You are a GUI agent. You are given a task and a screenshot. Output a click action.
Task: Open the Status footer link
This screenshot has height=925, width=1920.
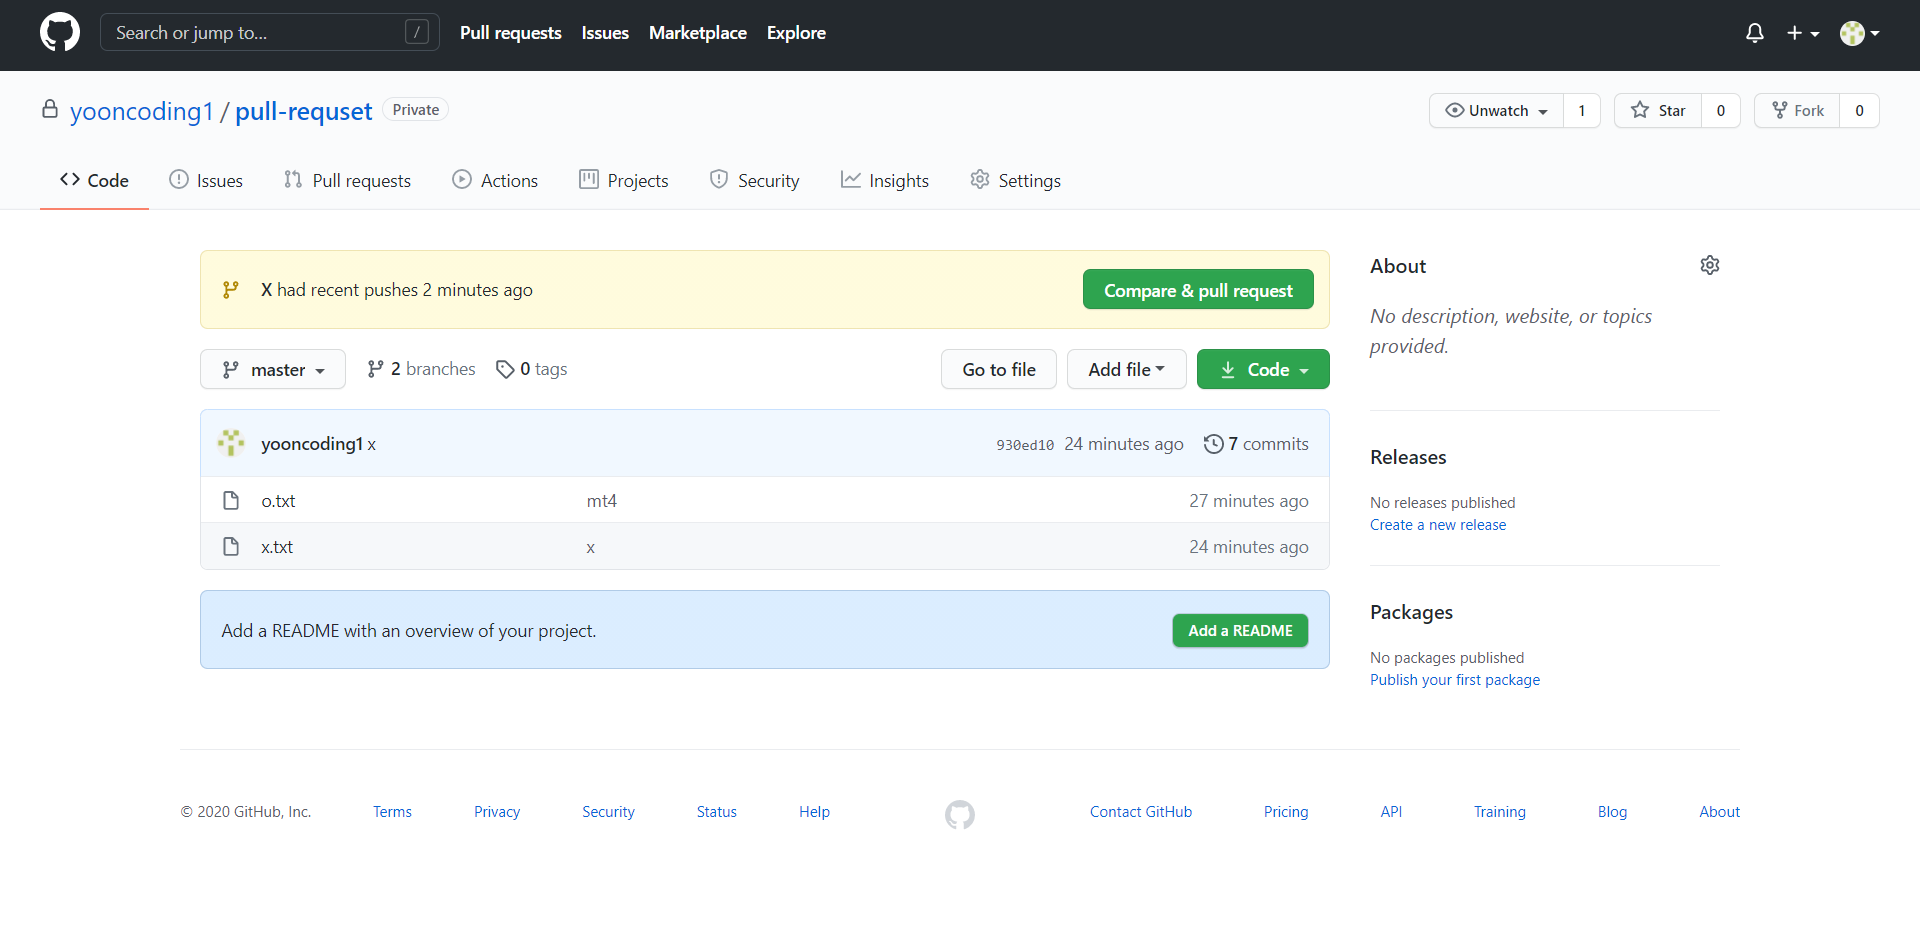click(717, 812)
